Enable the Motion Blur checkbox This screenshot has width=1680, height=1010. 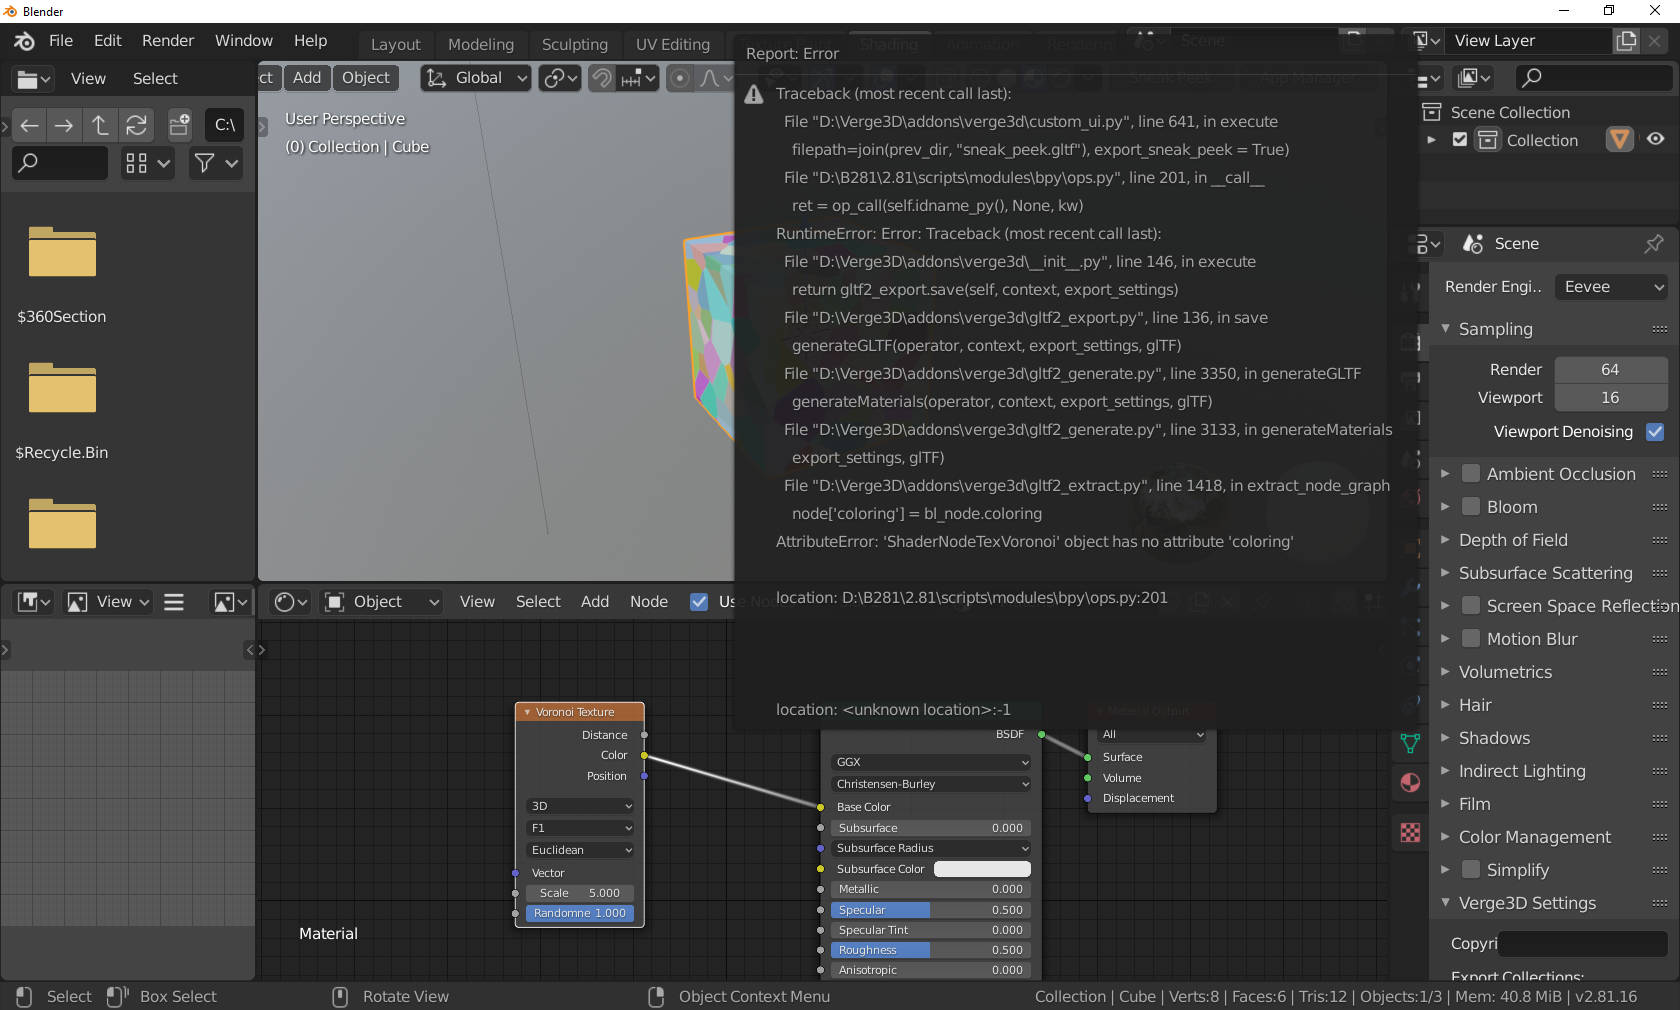tap(1471, 639)
